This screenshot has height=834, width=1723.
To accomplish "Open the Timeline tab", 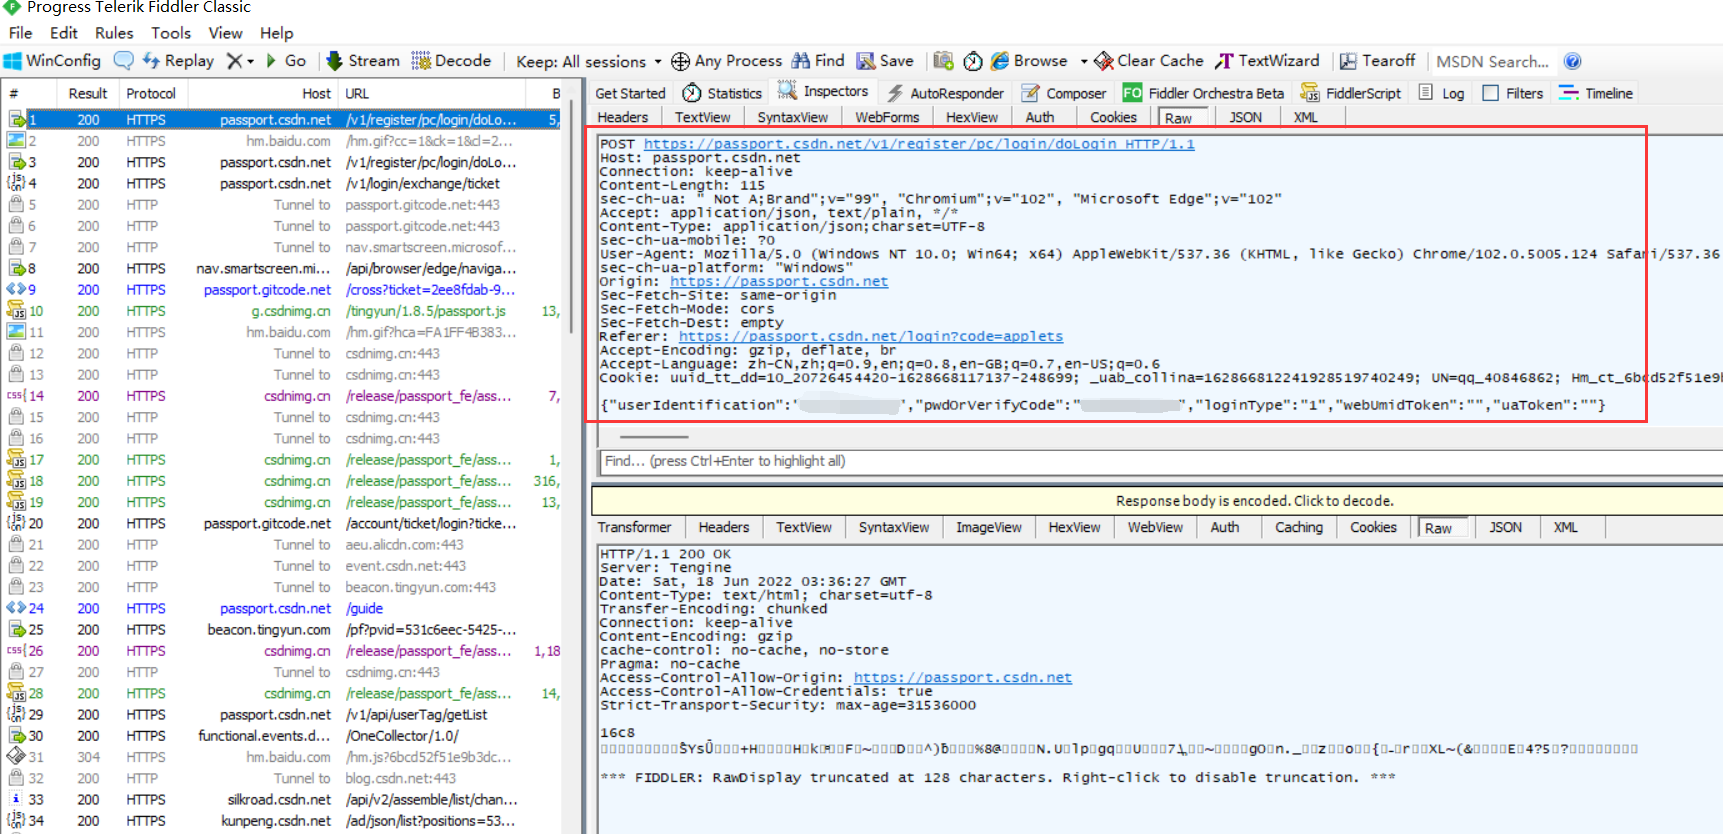I will click(x=1596, y=93).
